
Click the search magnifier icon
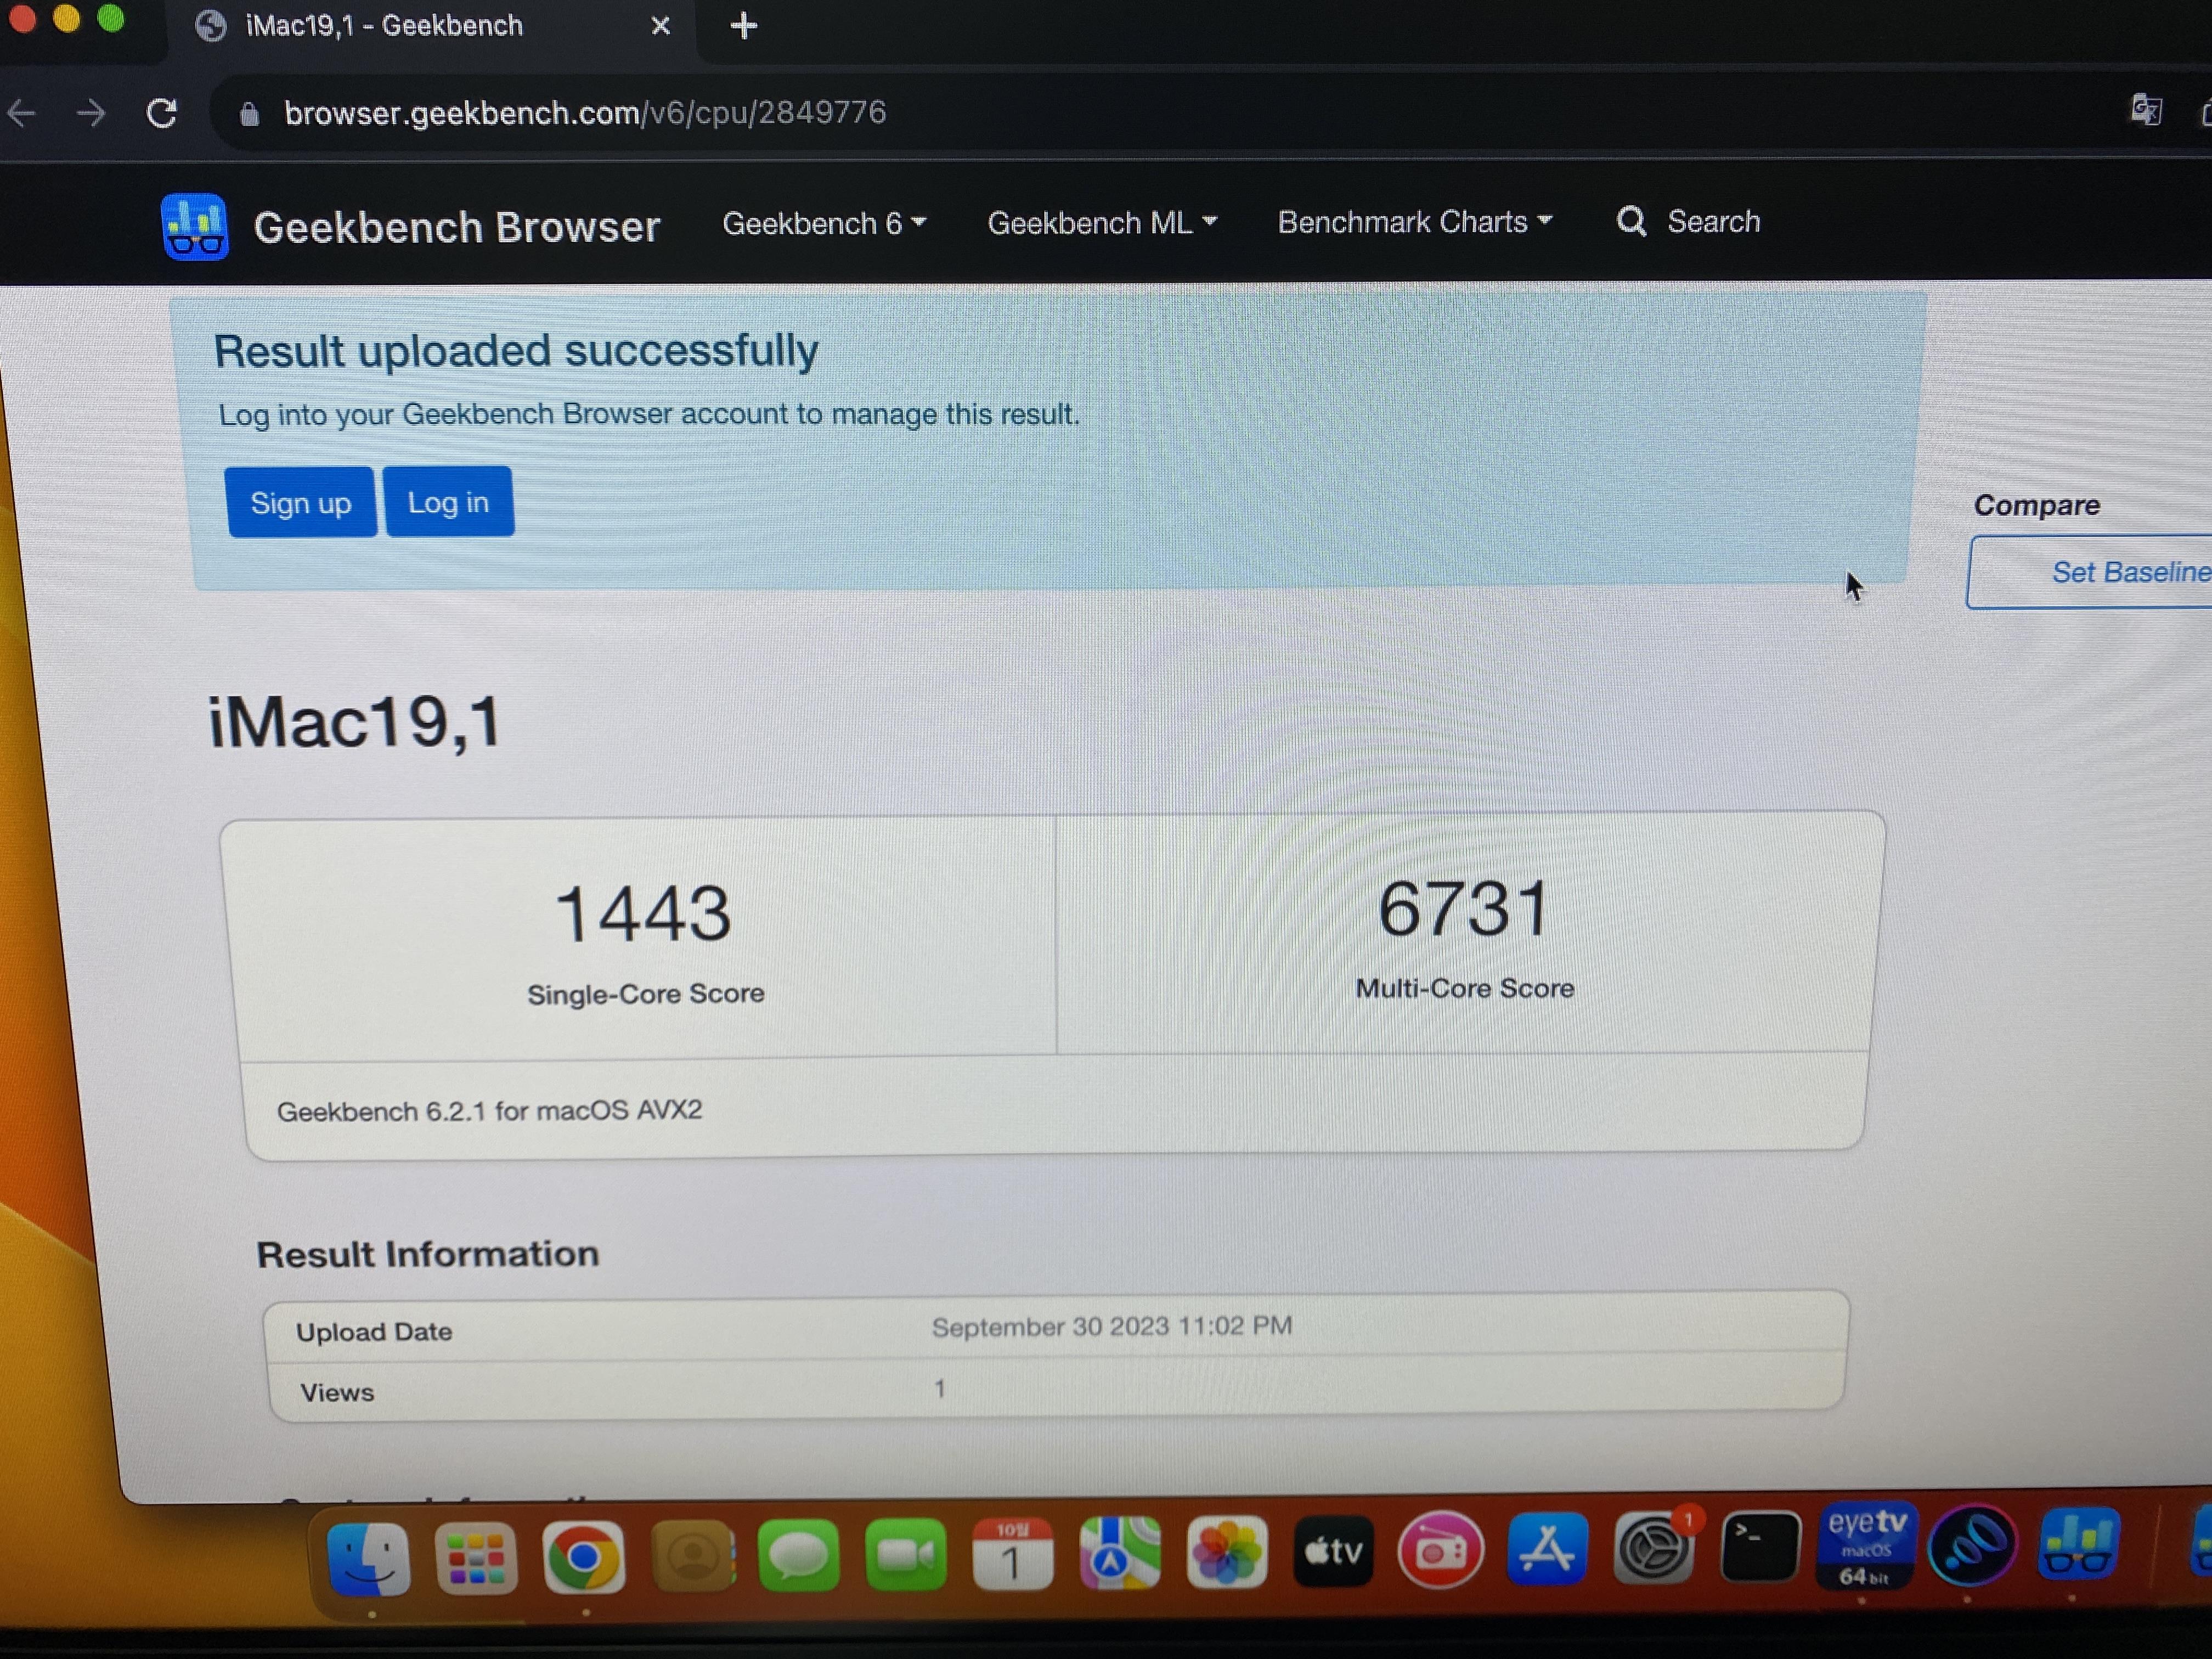click(x=1631, y=221)
